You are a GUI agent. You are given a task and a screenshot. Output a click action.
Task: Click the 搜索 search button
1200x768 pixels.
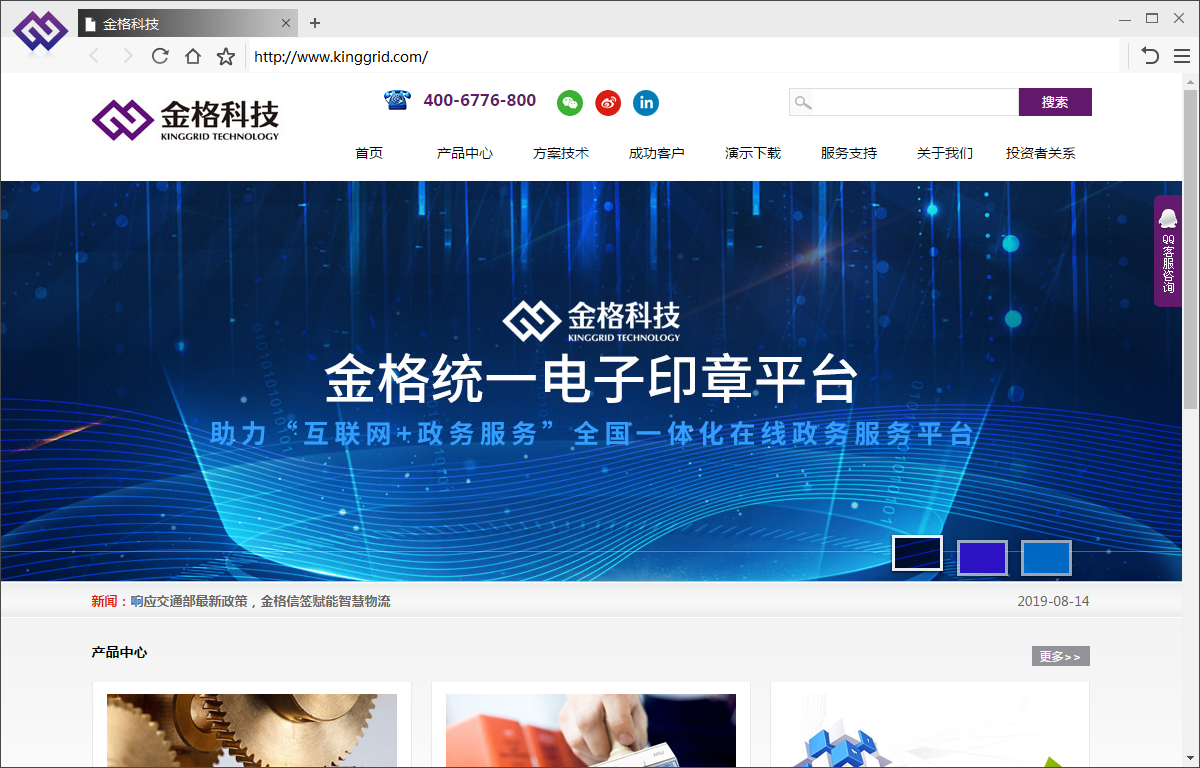pos(1055,102)
